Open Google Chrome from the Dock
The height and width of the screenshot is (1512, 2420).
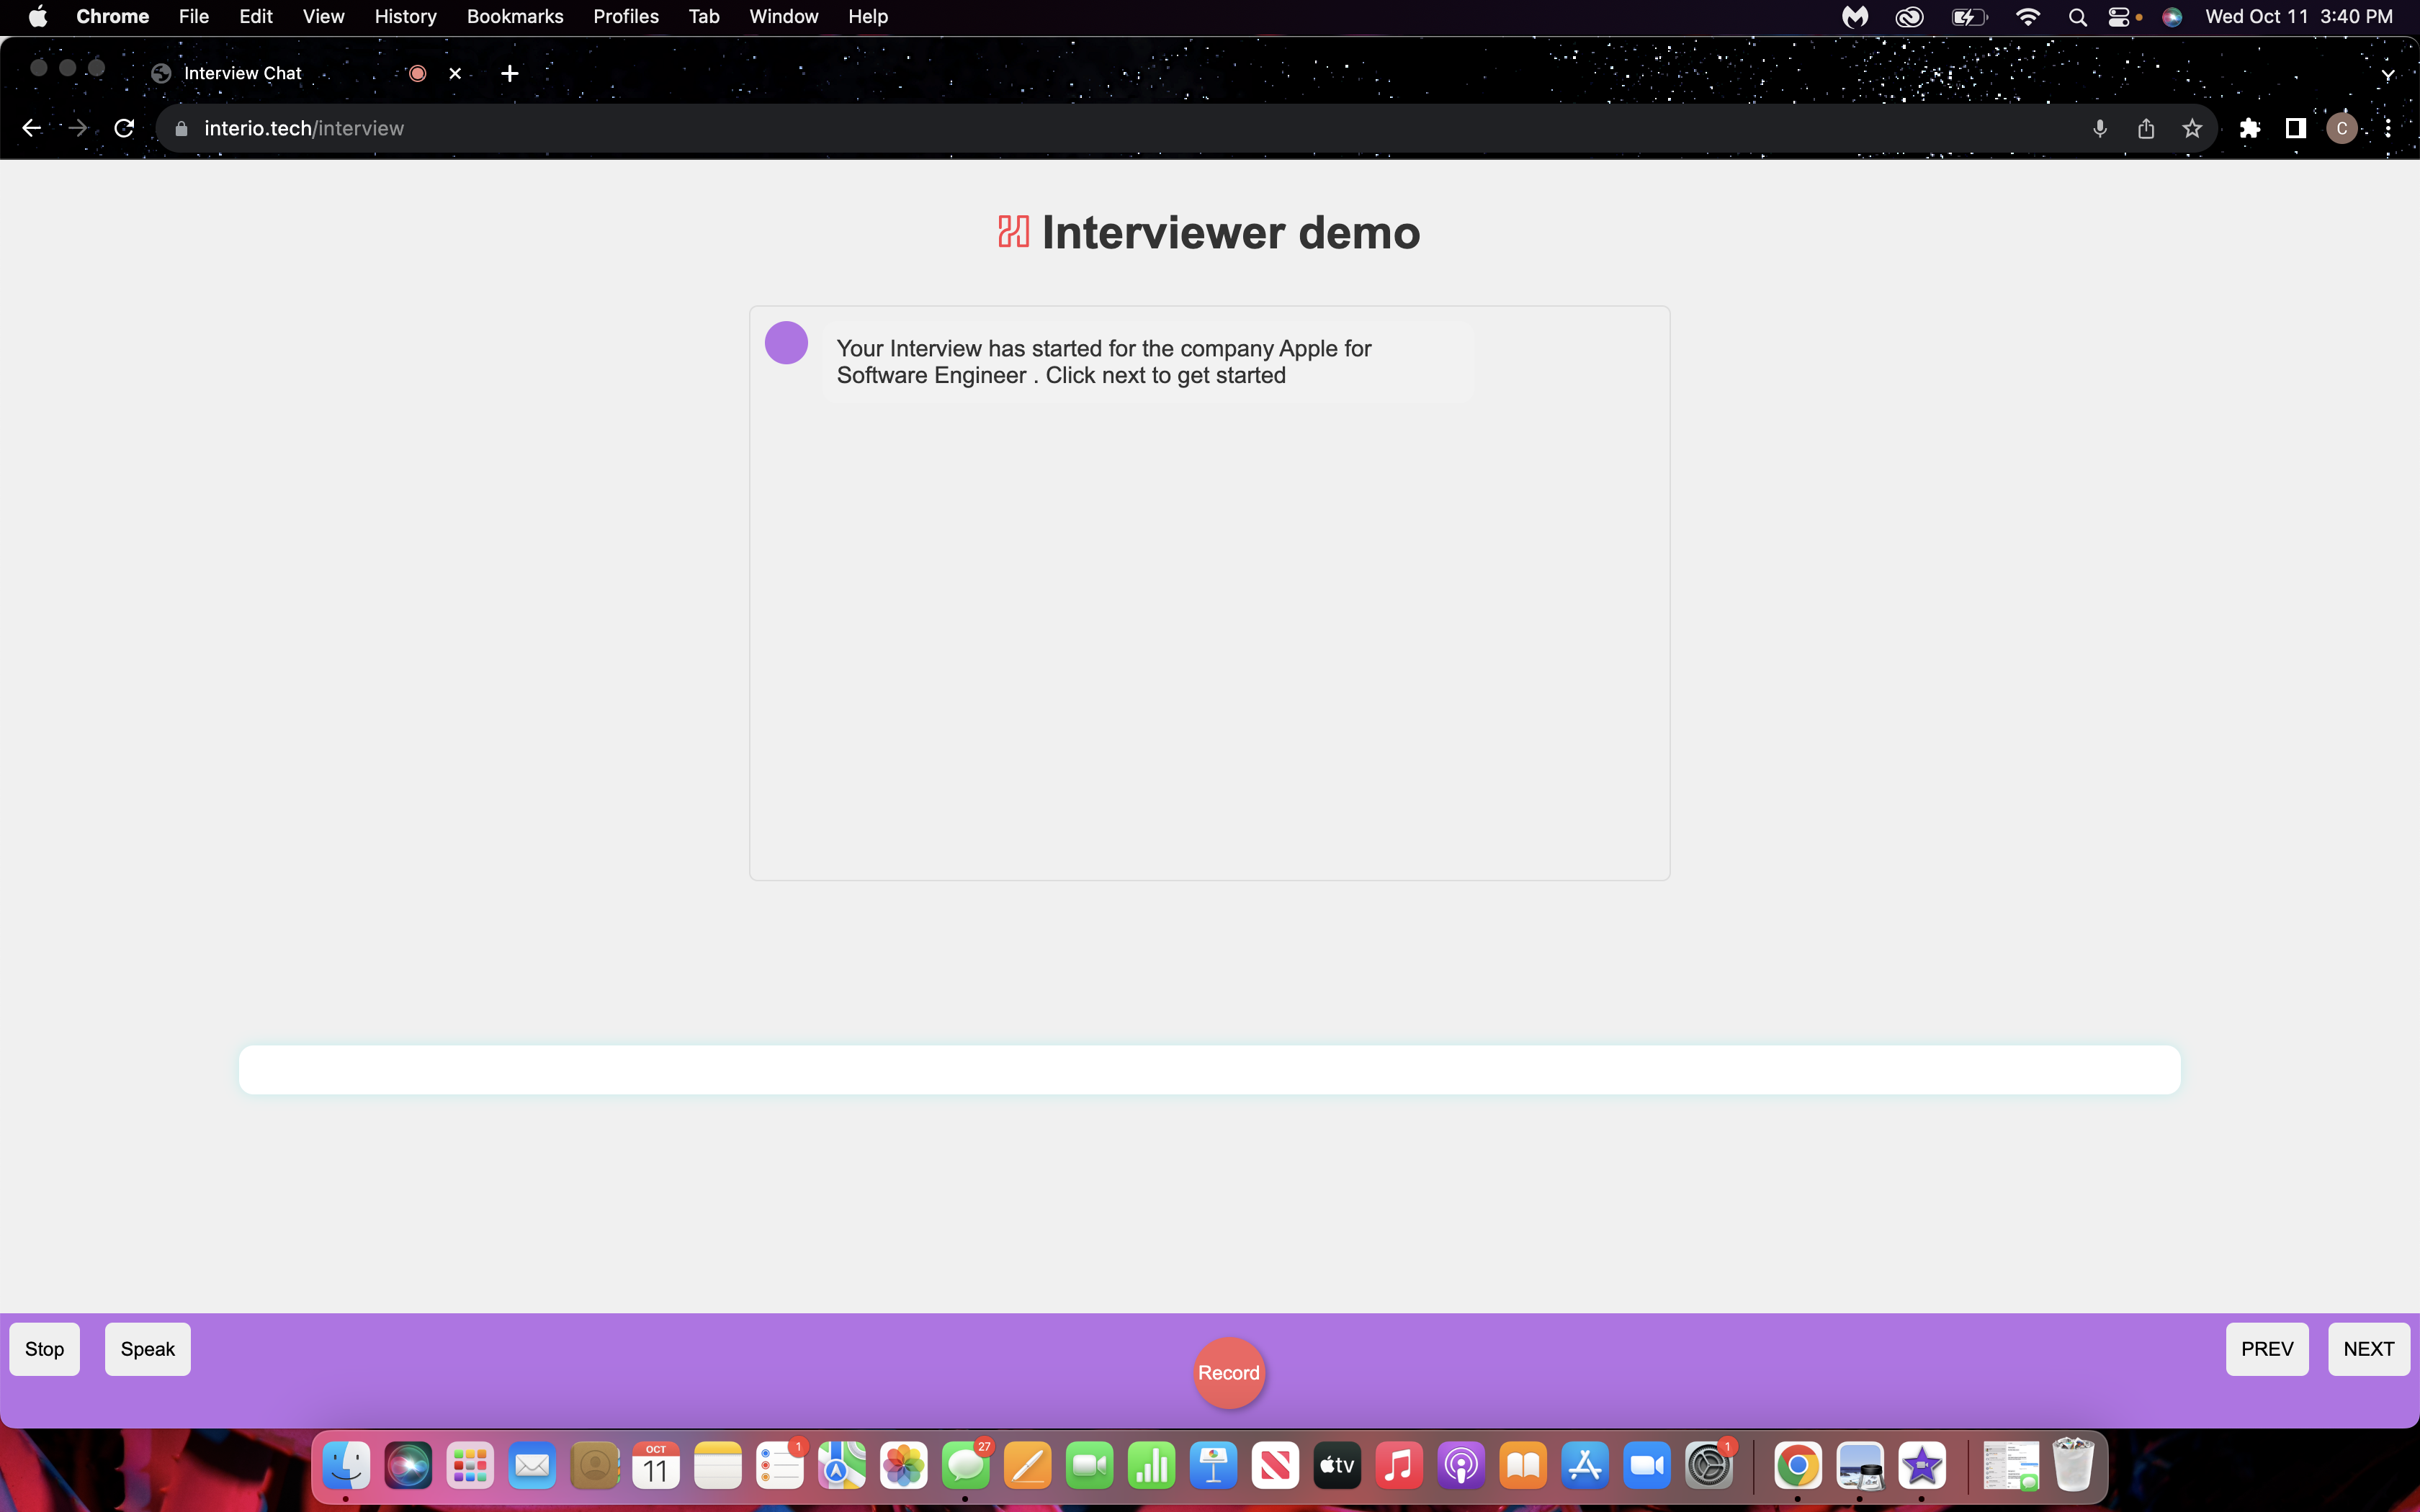(1798, 1466)
